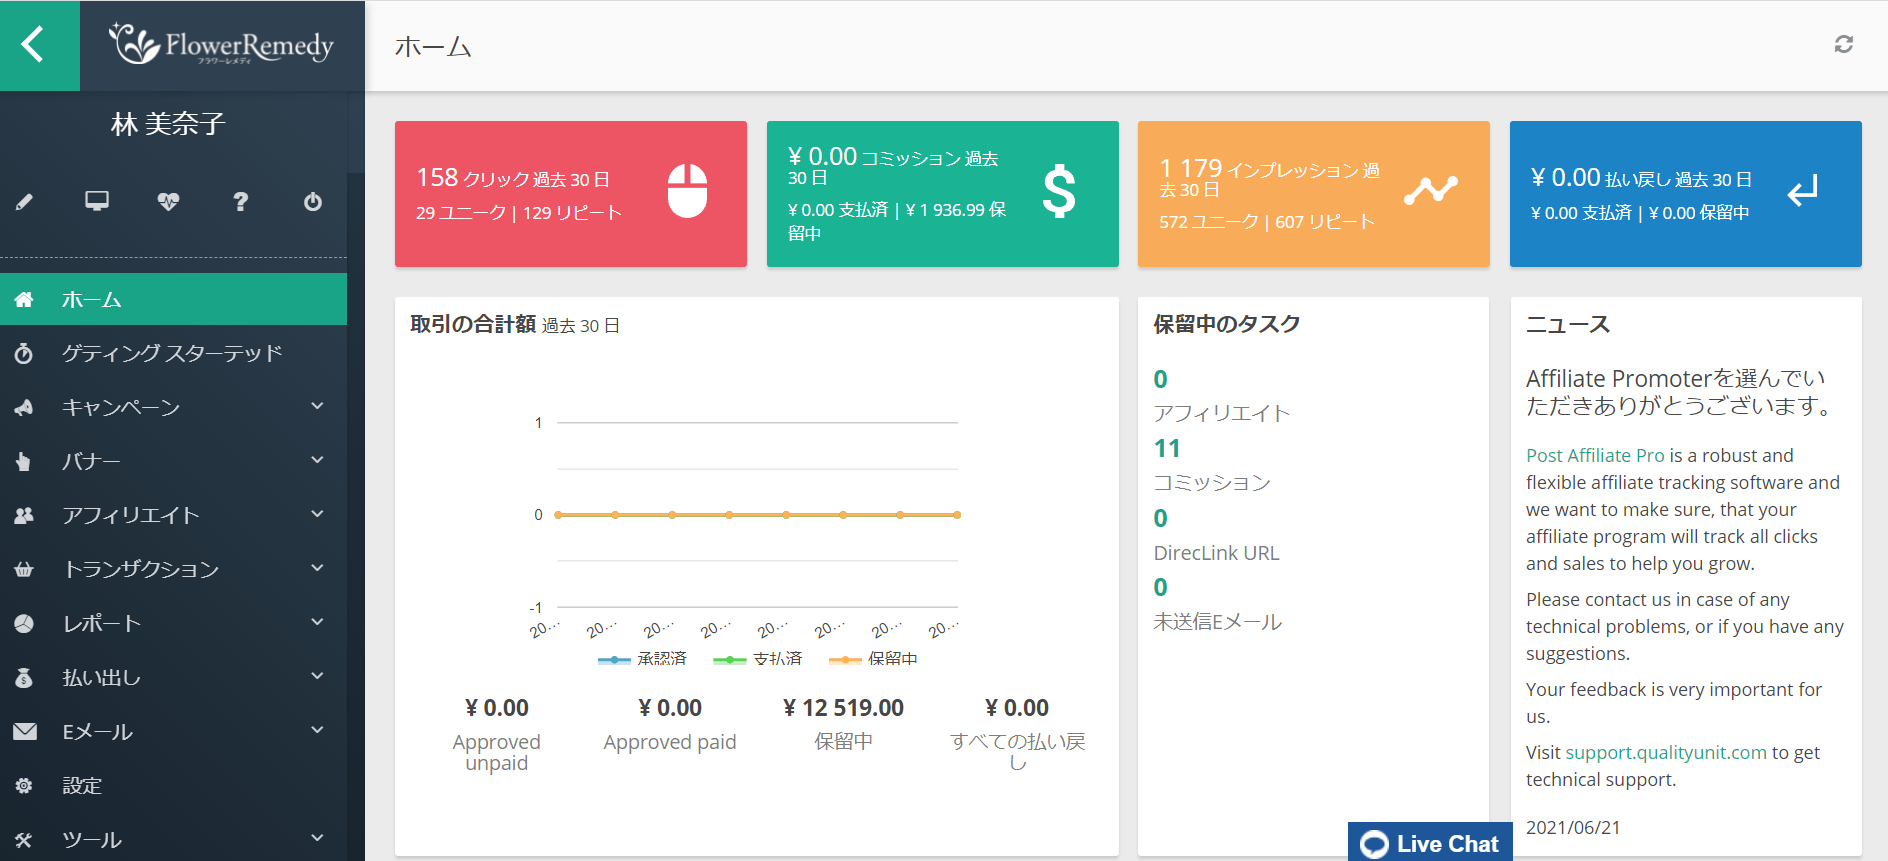Click the megaphone campaign icon
Viewport: 1888px width, 861px height.
24,407
